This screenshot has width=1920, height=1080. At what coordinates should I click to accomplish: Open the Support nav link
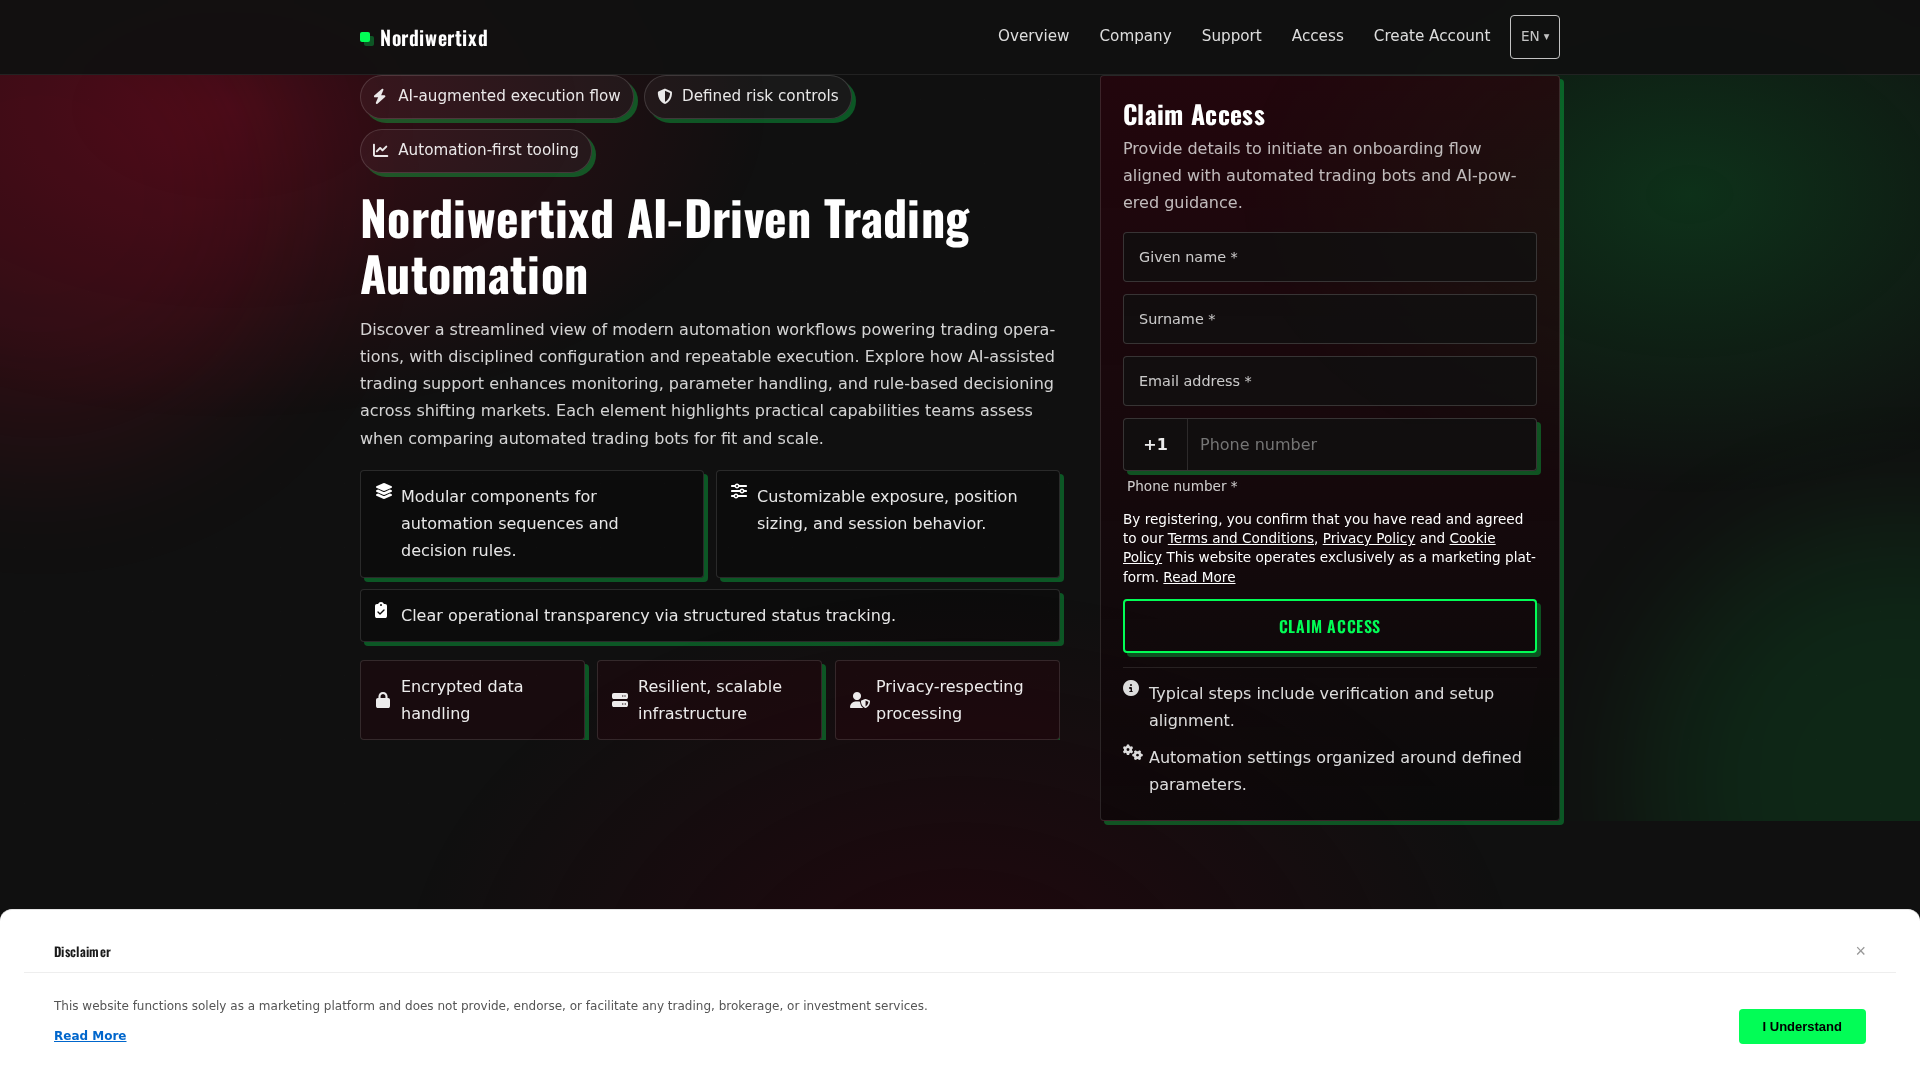[x=1231, y=36]
